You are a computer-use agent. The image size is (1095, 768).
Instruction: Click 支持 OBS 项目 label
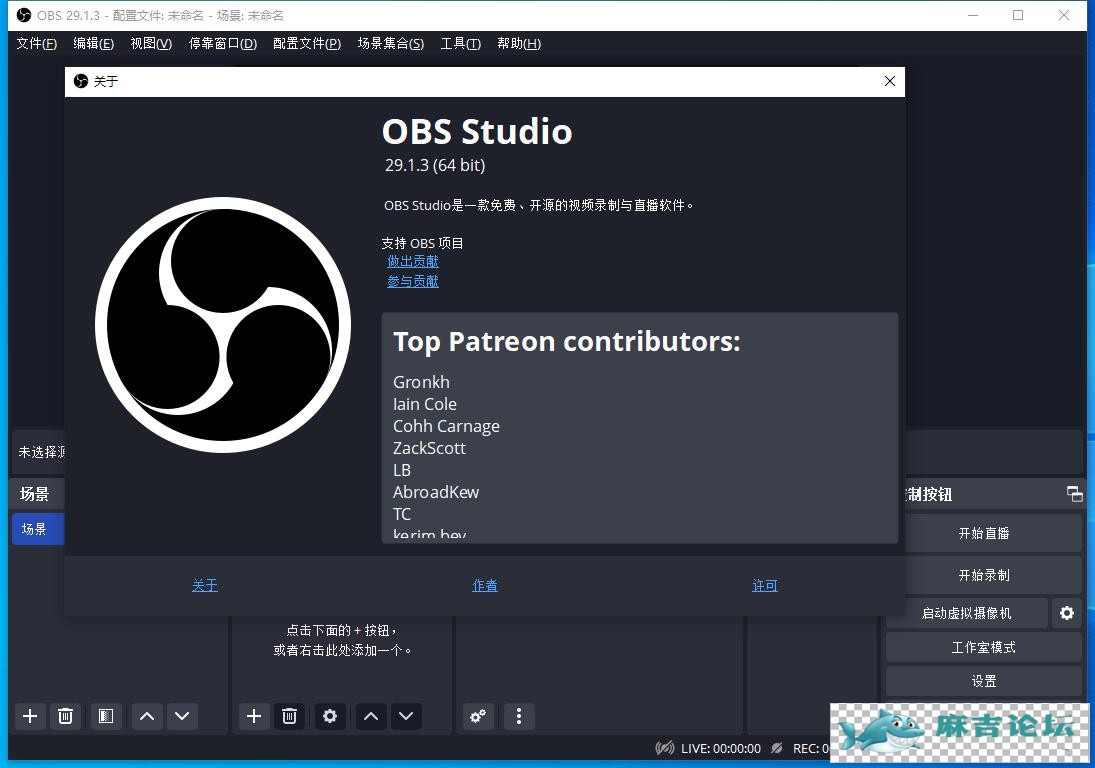pos(422,243)
